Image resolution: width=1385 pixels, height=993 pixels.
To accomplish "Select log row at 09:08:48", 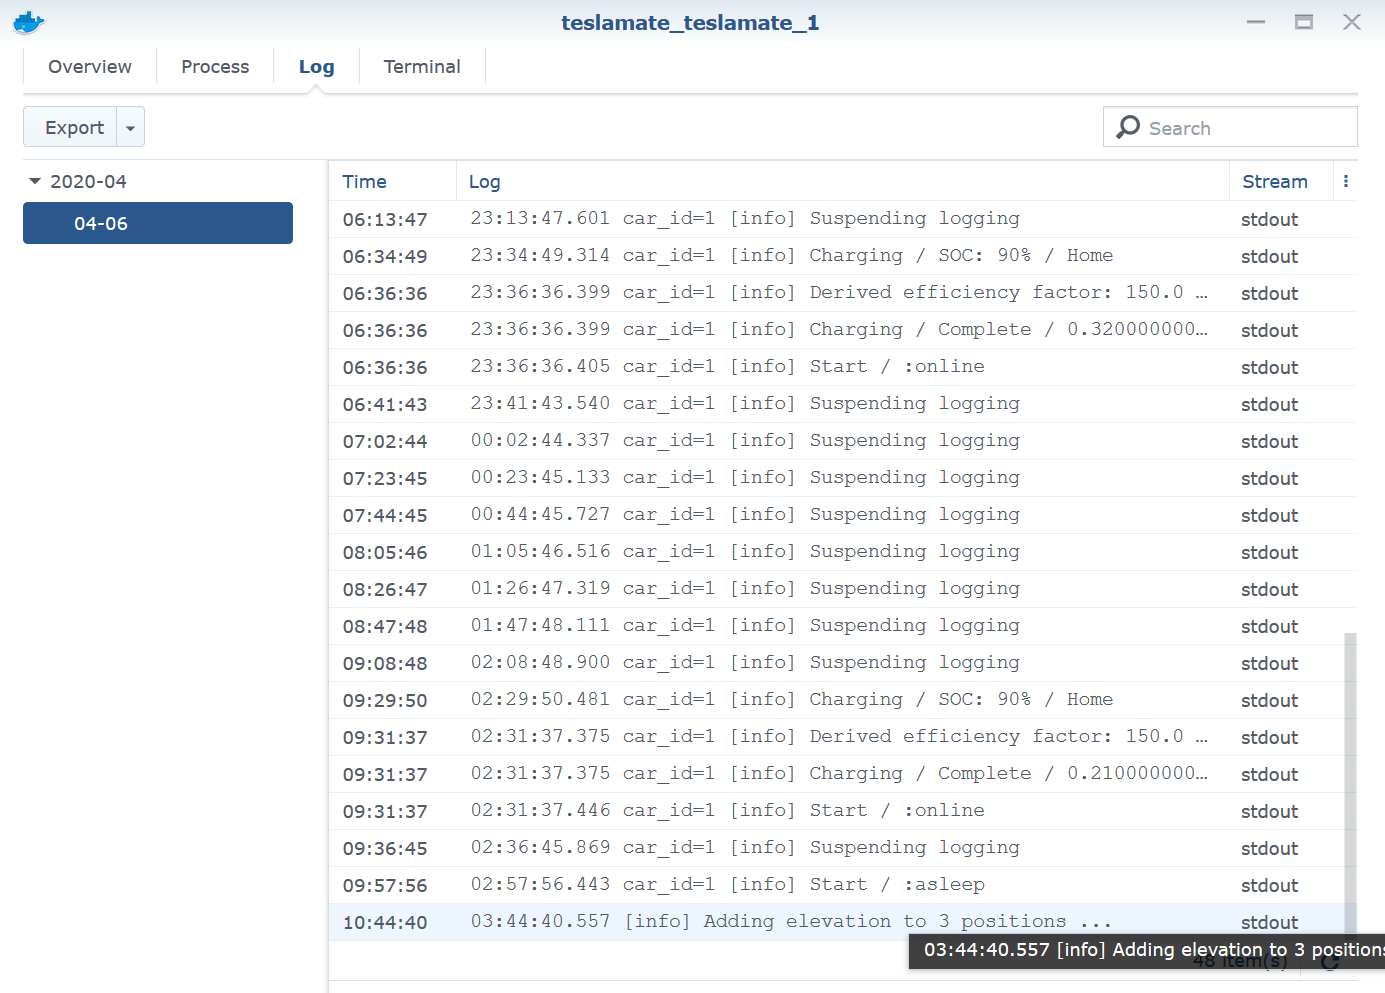I will click(843, 663).
